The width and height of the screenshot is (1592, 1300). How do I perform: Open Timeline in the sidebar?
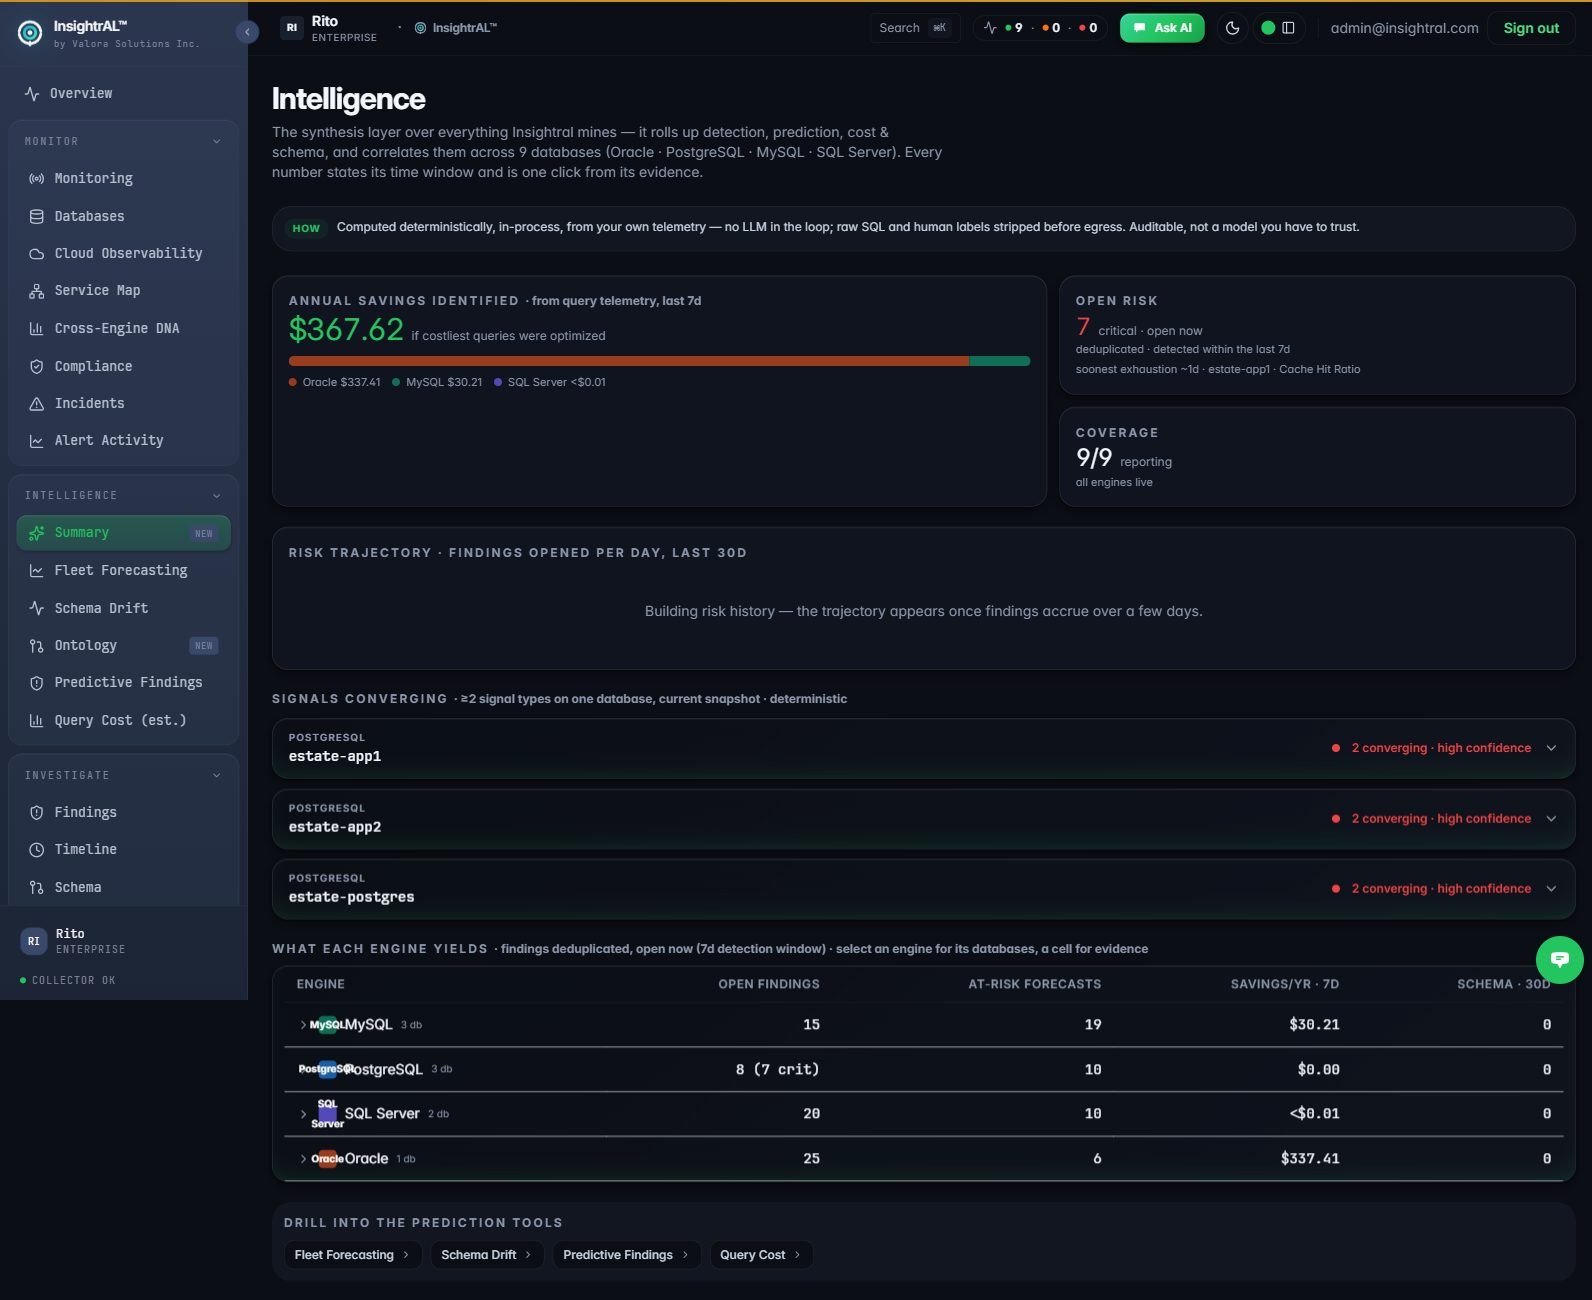(123, 850)
